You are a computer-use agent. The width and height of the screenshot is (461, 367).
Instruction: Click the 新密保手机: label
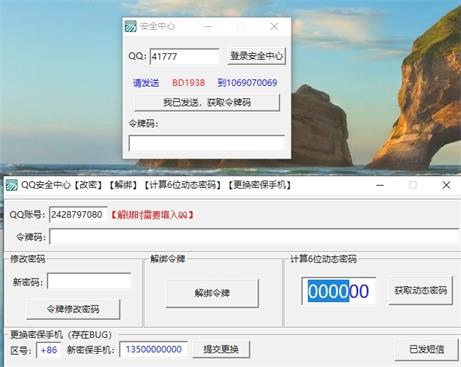click(x=91, y=350)
